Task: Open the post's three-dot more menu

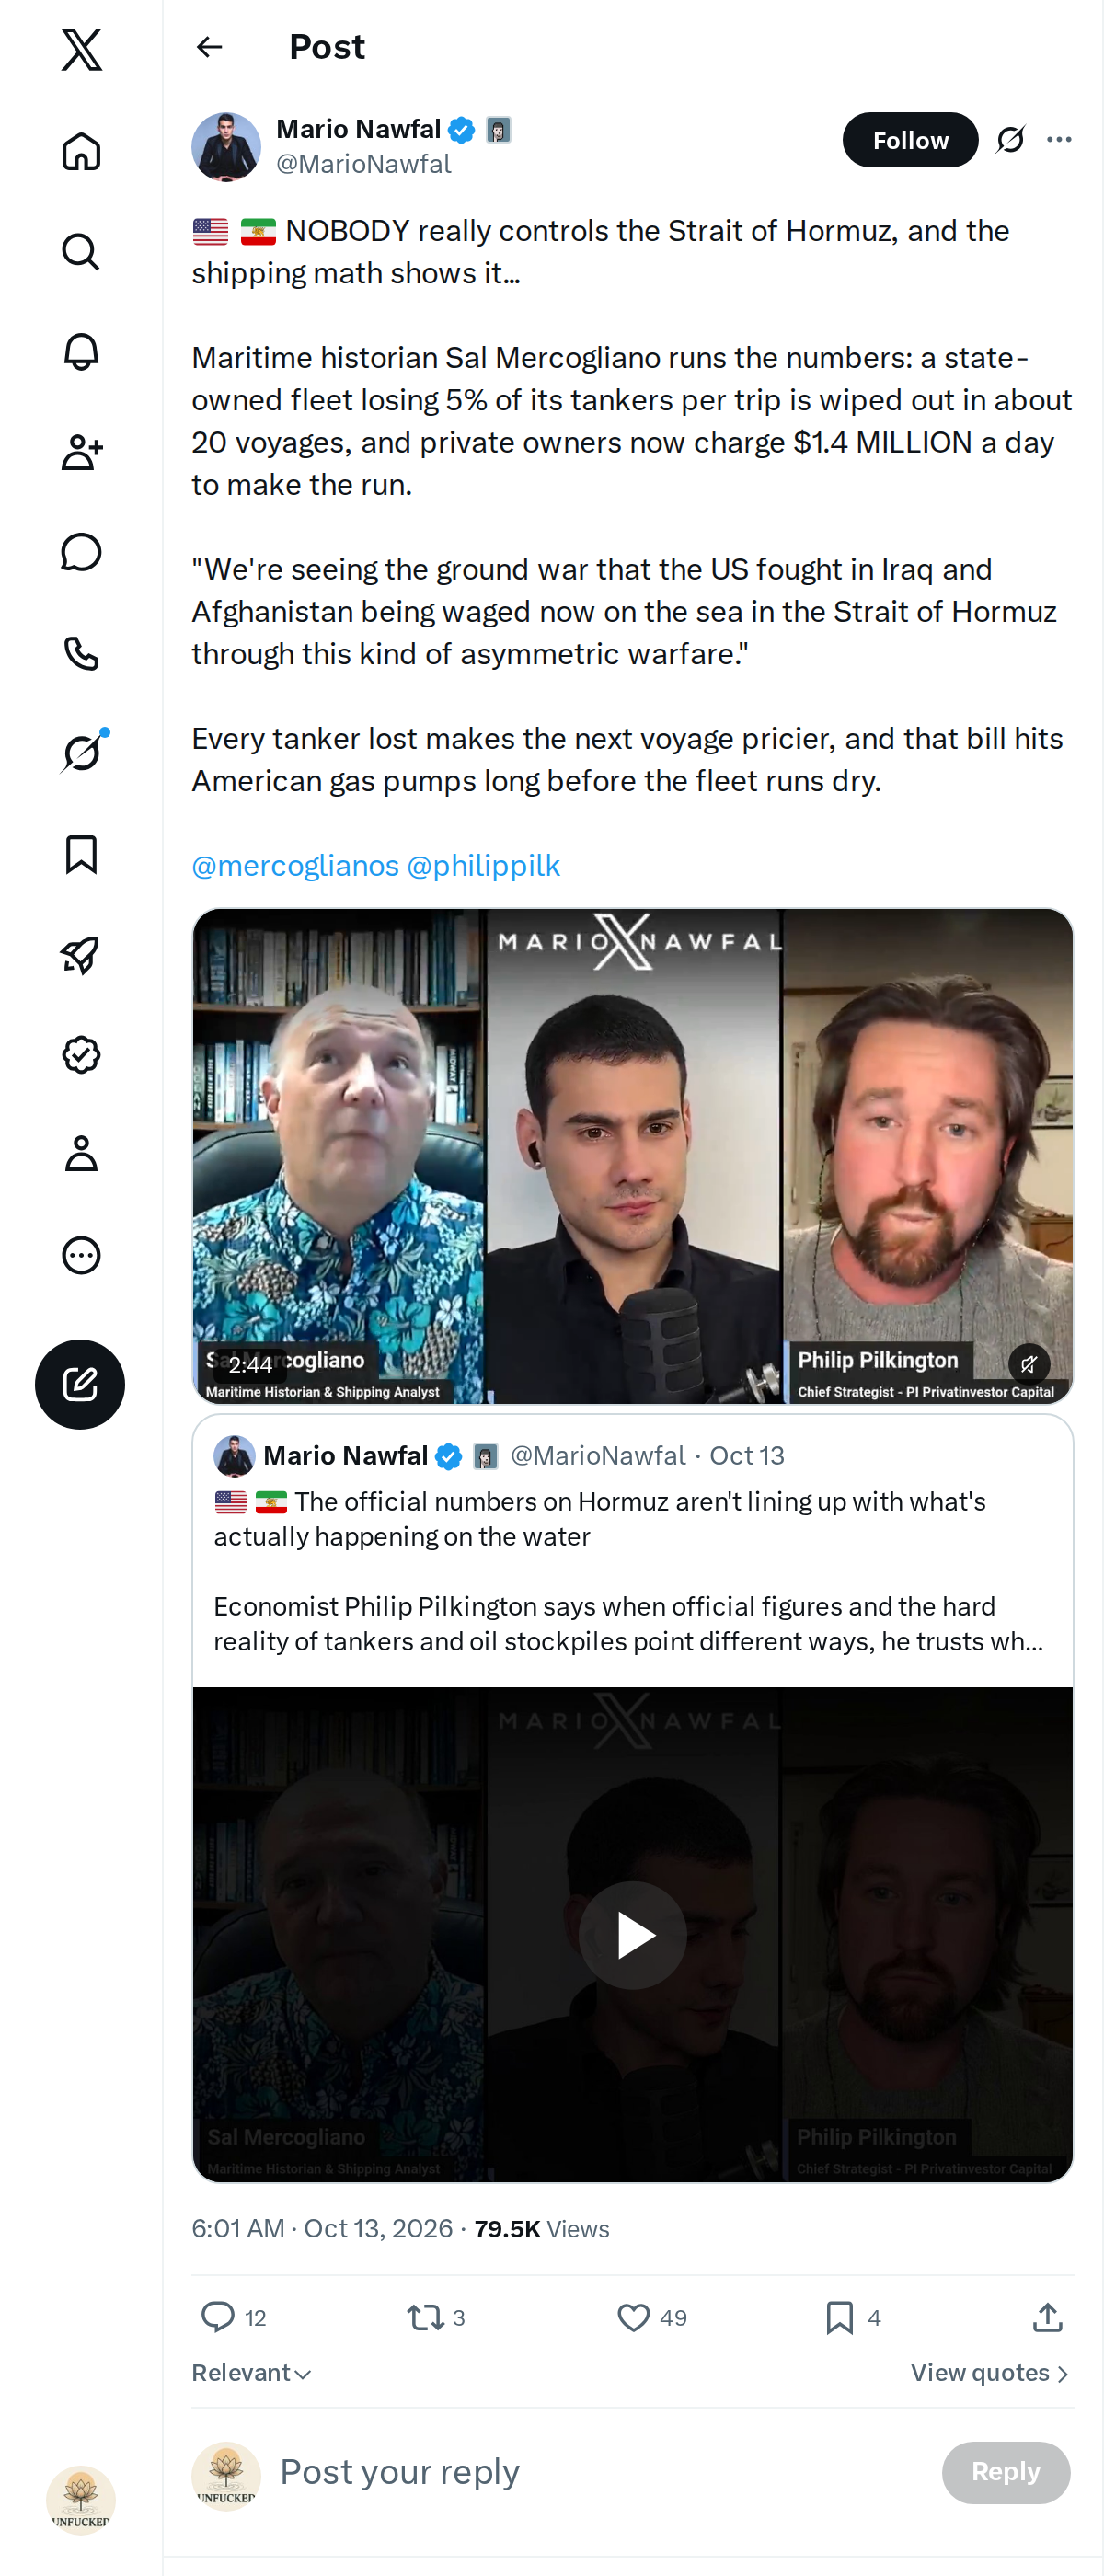Action: pyautogui.click(x=1059, y=140)
